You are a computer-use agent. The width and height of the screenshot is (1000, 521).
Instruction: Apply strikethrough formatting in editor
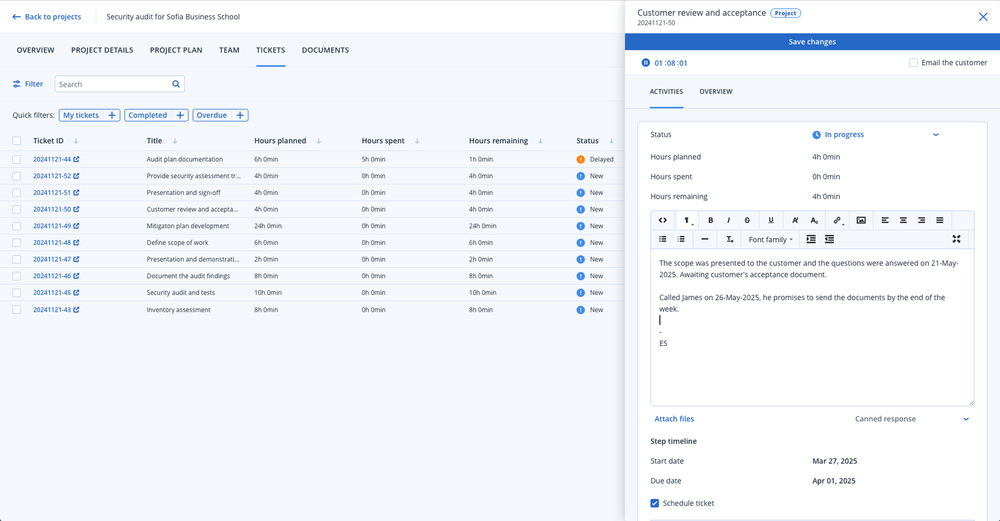click(x=747, y=220)
